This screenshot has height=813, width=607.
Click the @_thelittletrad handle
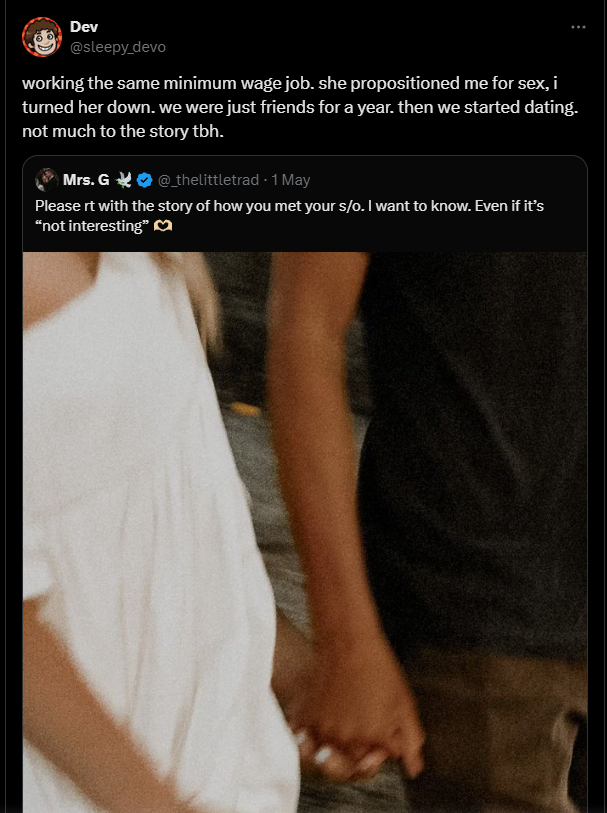pyautogui.click(x=208, y=180)
